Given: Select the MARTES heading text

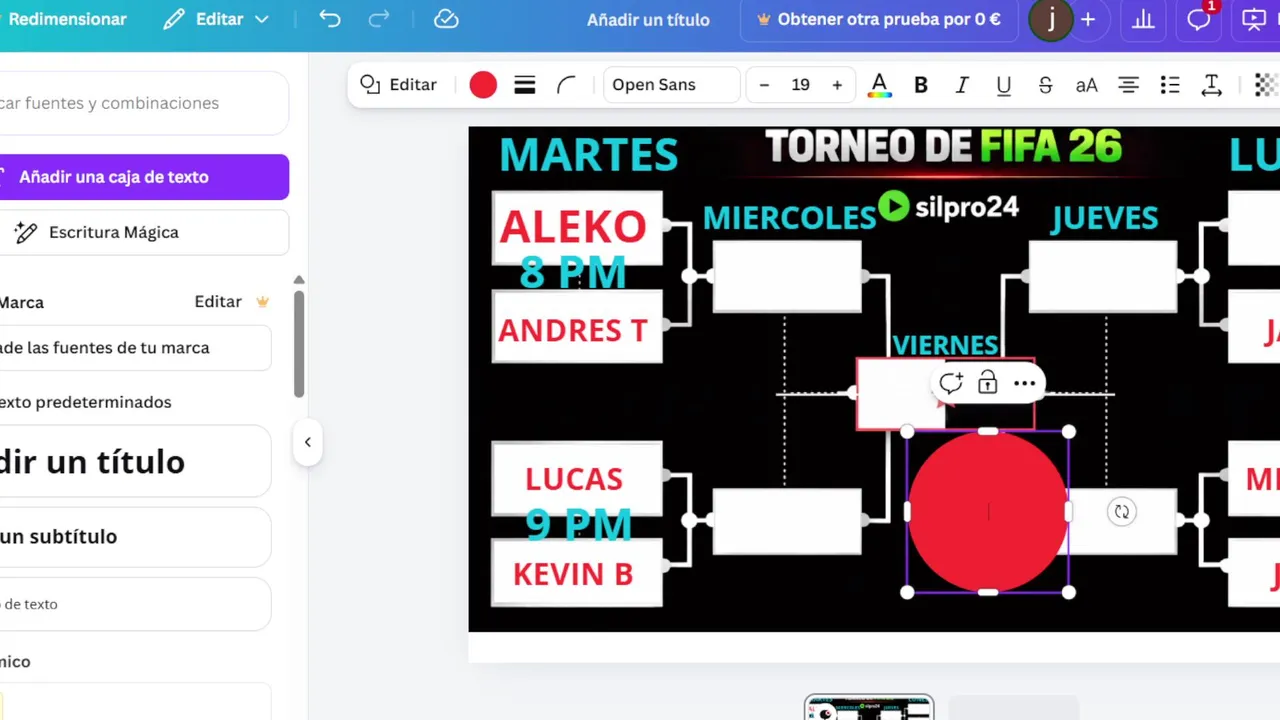Looking at the screenshot, I should 588,155.
